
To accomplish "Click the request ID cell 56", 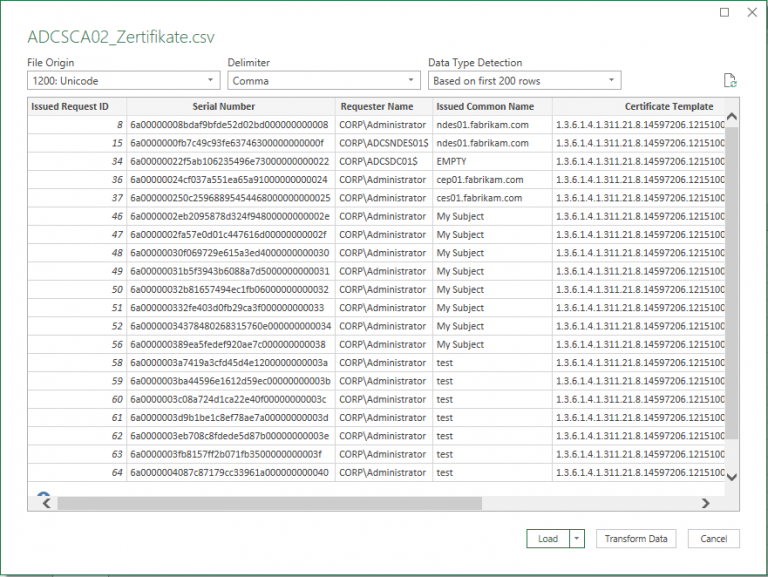I will (77, 345).
